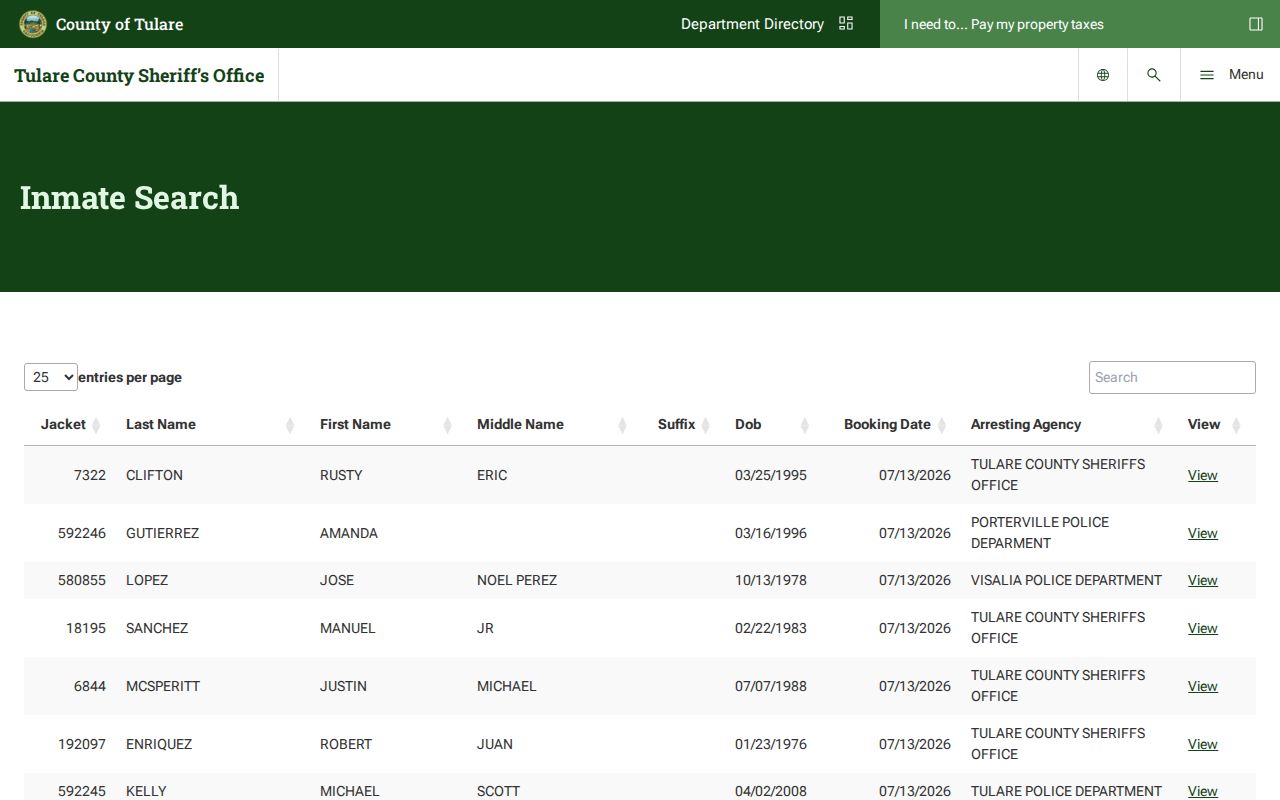
Task: Open the language globe icon
Action: 1103,75
